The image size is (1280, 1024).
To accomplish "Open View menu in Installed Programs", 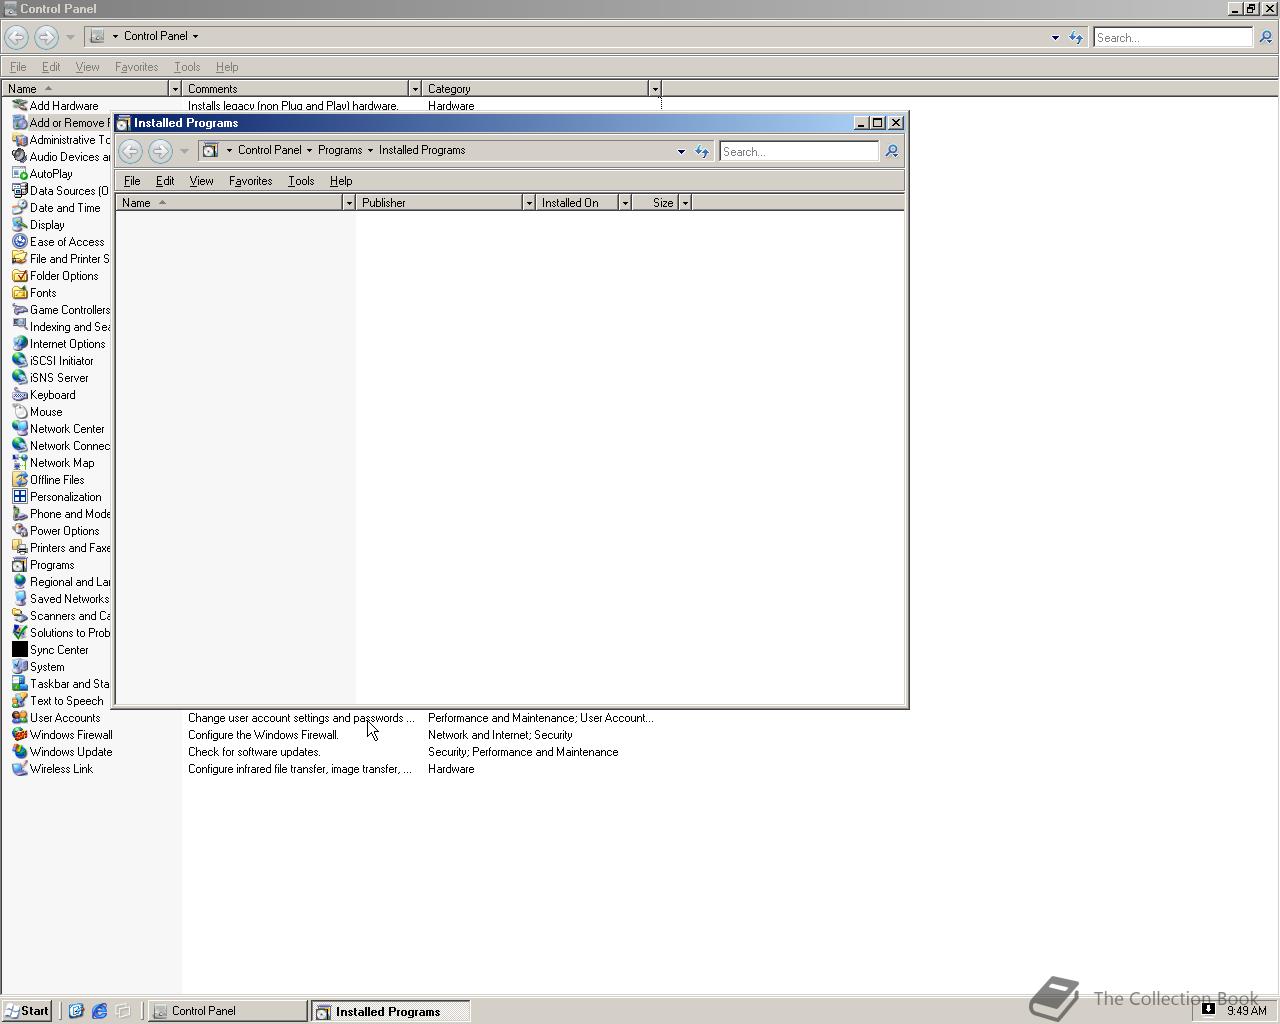I will pyautogui.click(x=201, y=181).
